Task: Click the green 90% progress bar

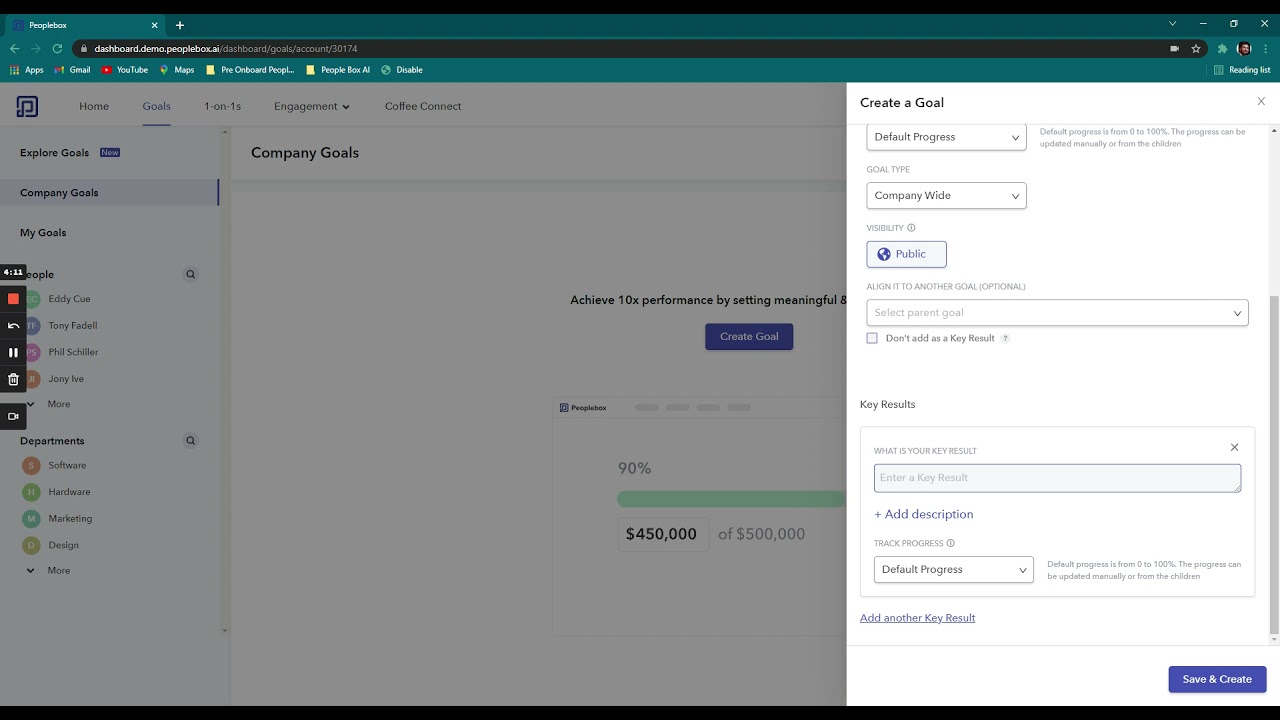Action: 732,499
